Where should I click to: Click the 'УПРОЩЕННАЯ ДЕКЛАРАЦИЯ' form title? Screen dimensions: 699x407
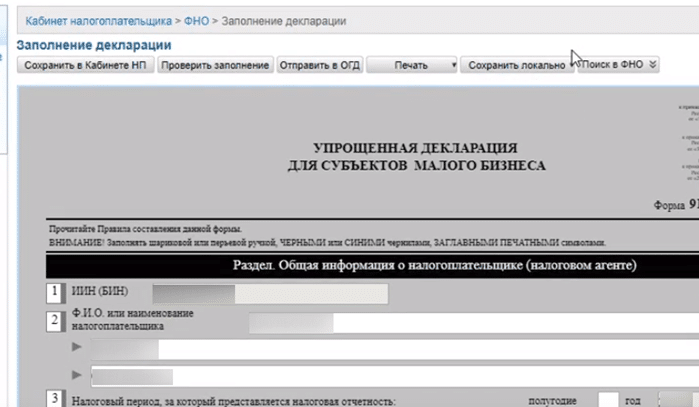415,148
